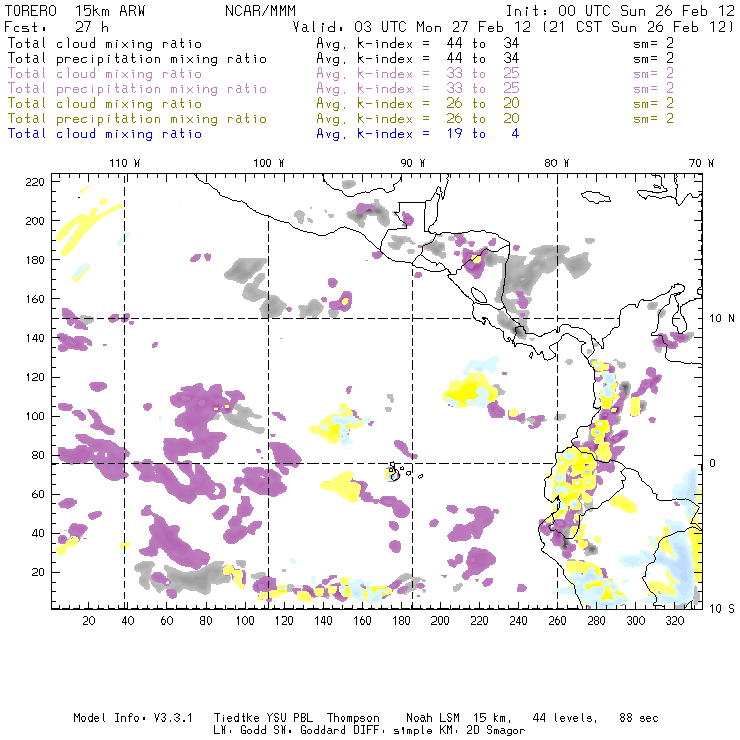Click the "10 N" latitude label
Screen dimensions: 740x740
pos(722,319)
